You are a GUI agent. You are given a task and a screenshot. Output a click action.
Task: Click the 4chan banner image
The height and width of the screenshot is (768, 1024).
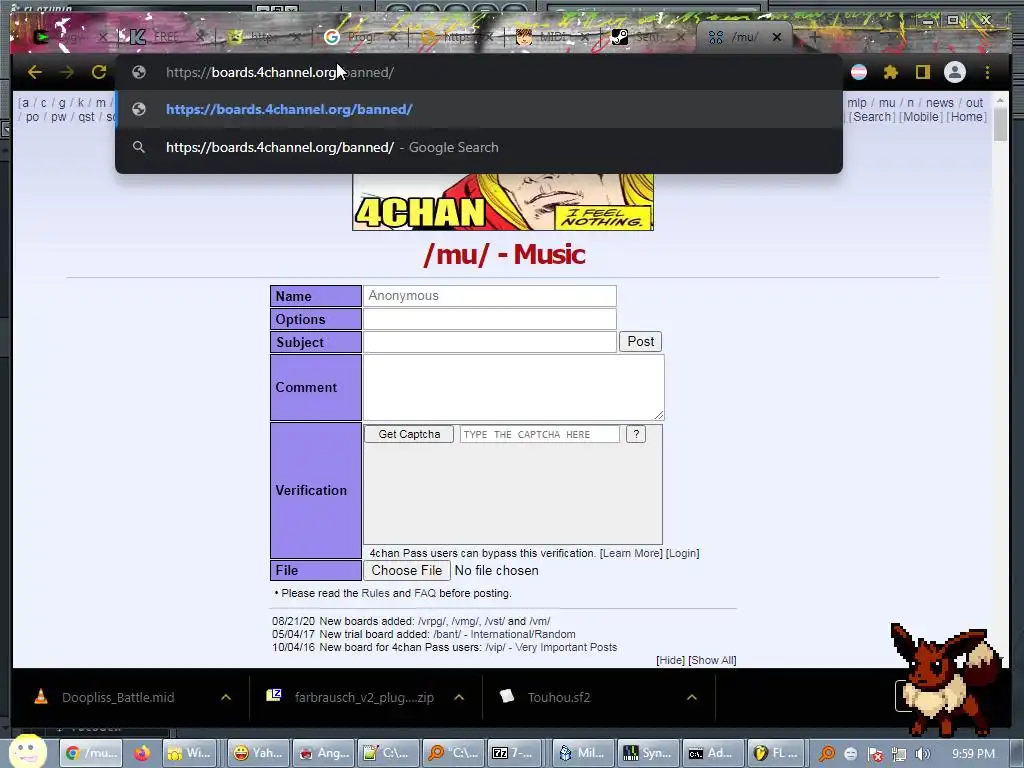point(503,202)
